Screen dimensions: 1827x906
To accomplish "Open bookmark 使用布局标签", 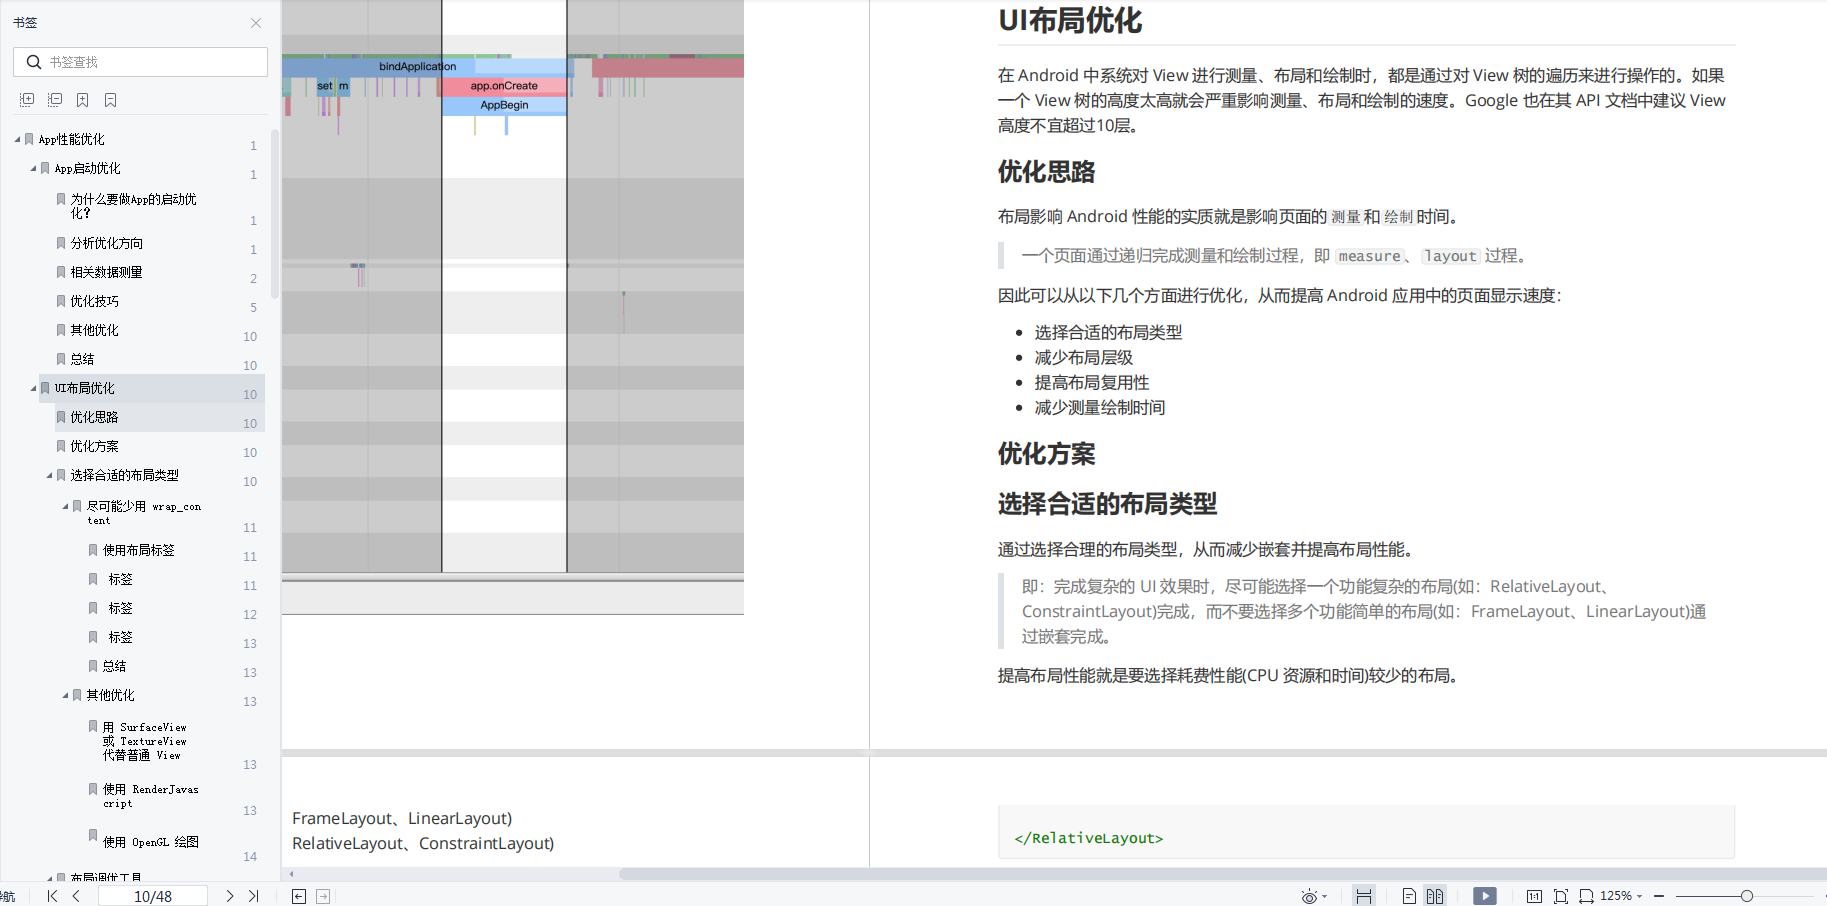I will coord(138,550).
